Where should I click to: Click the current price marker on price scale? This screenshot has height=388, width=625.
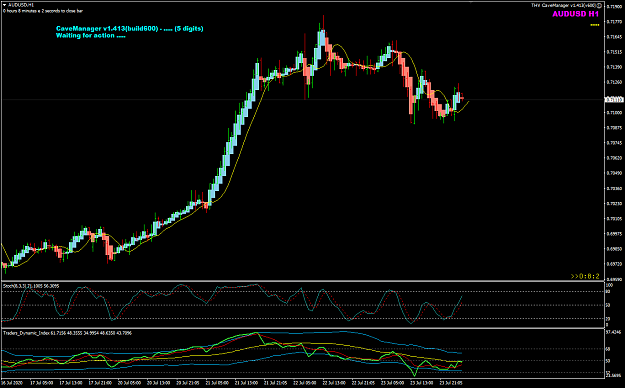click(614, 99)
